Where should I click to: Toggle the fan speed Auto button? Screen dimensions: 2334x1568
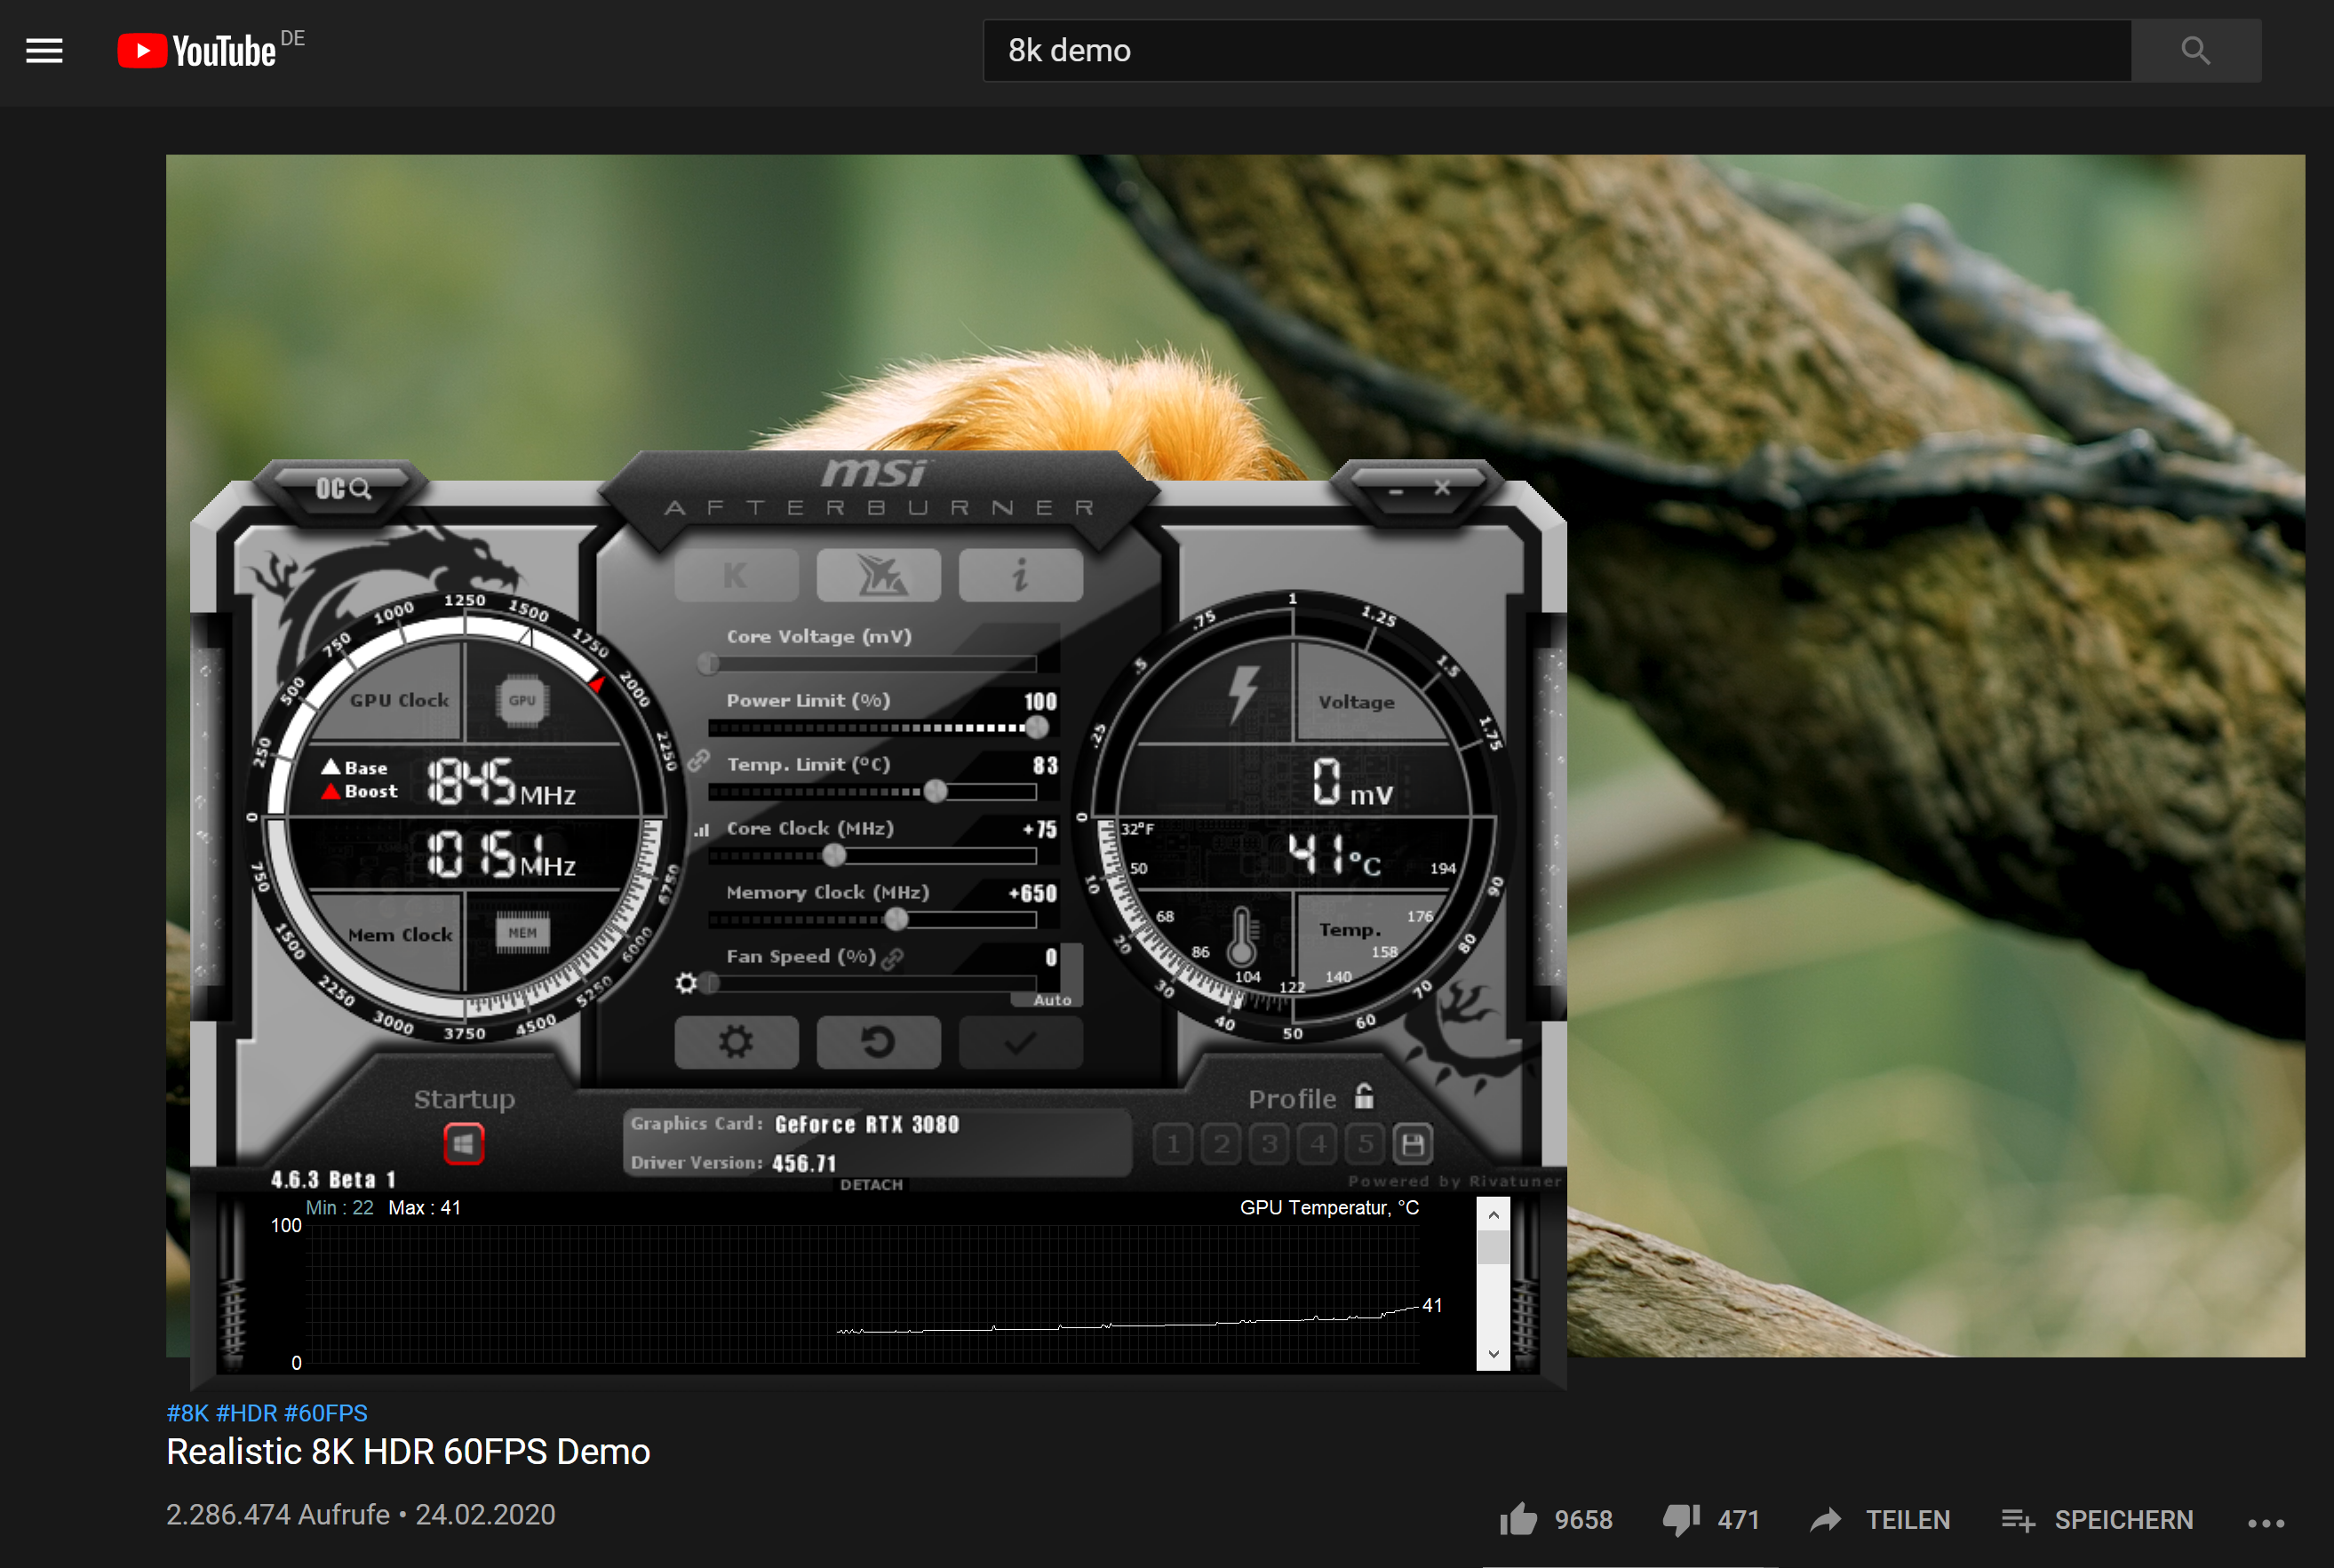click(x=1052, y=999)
